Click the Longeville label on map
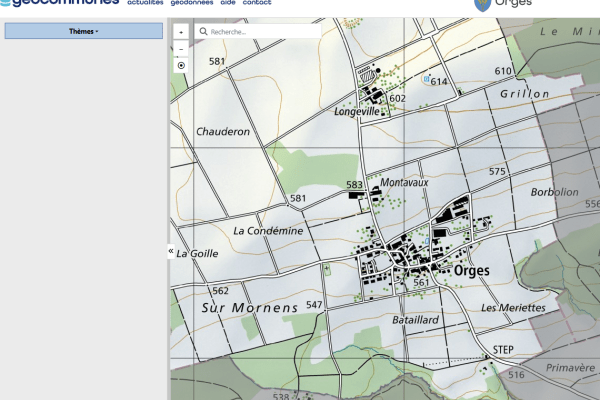The height and width of the screenshot is (400, 600). click(357, 111)
